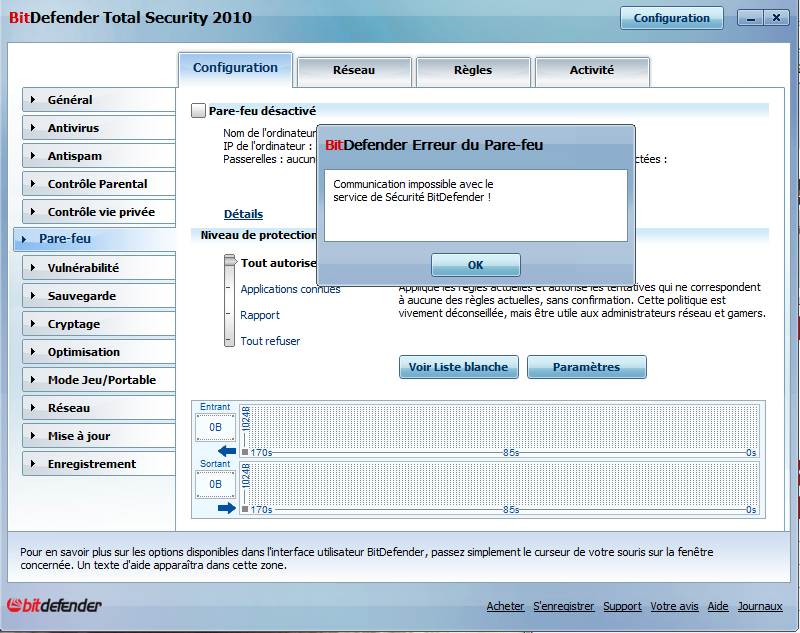The height and width of the screenshot is (633, 800).
Task: Select the Applications connues protection level
Action: point(290,289)
